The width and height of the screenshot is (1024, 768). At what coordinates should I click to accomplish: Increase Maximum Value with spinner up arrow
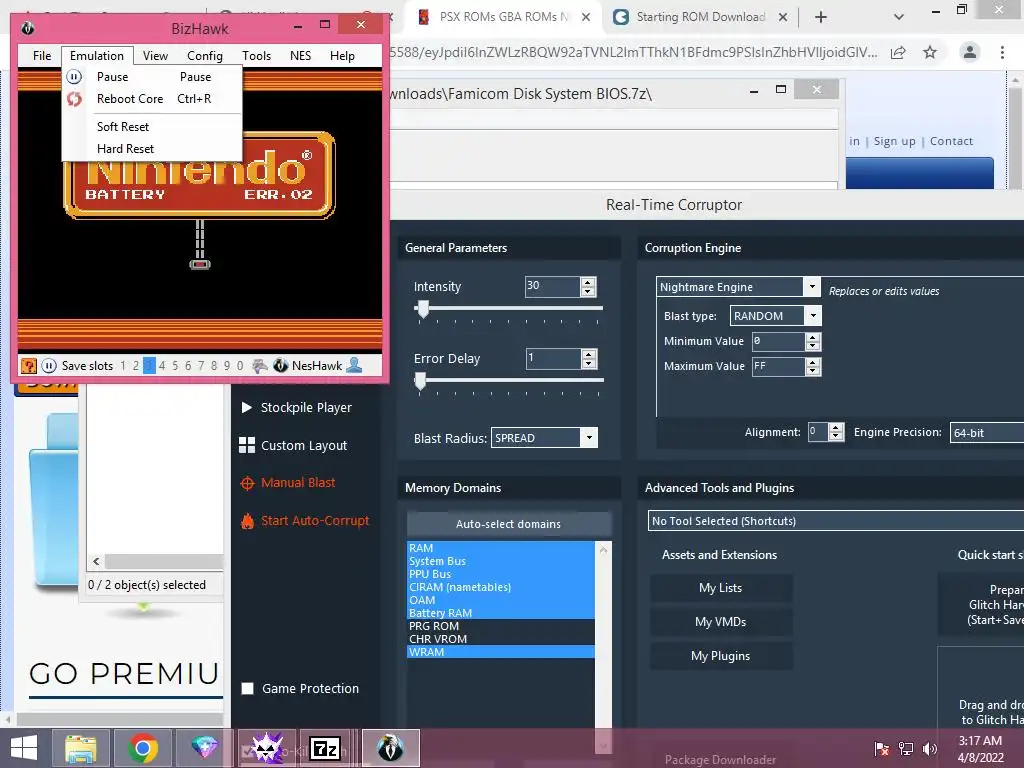(x=813, y=362)
